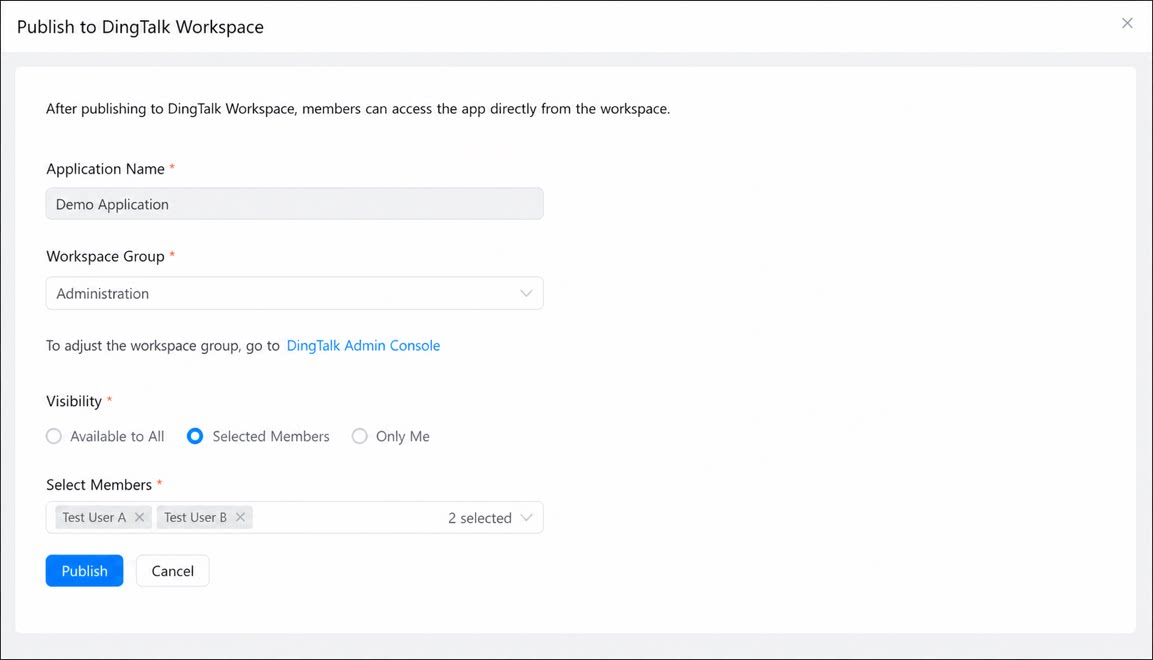
Task: Open the DingTalk Admin Console link
Action: click(363, 345)
